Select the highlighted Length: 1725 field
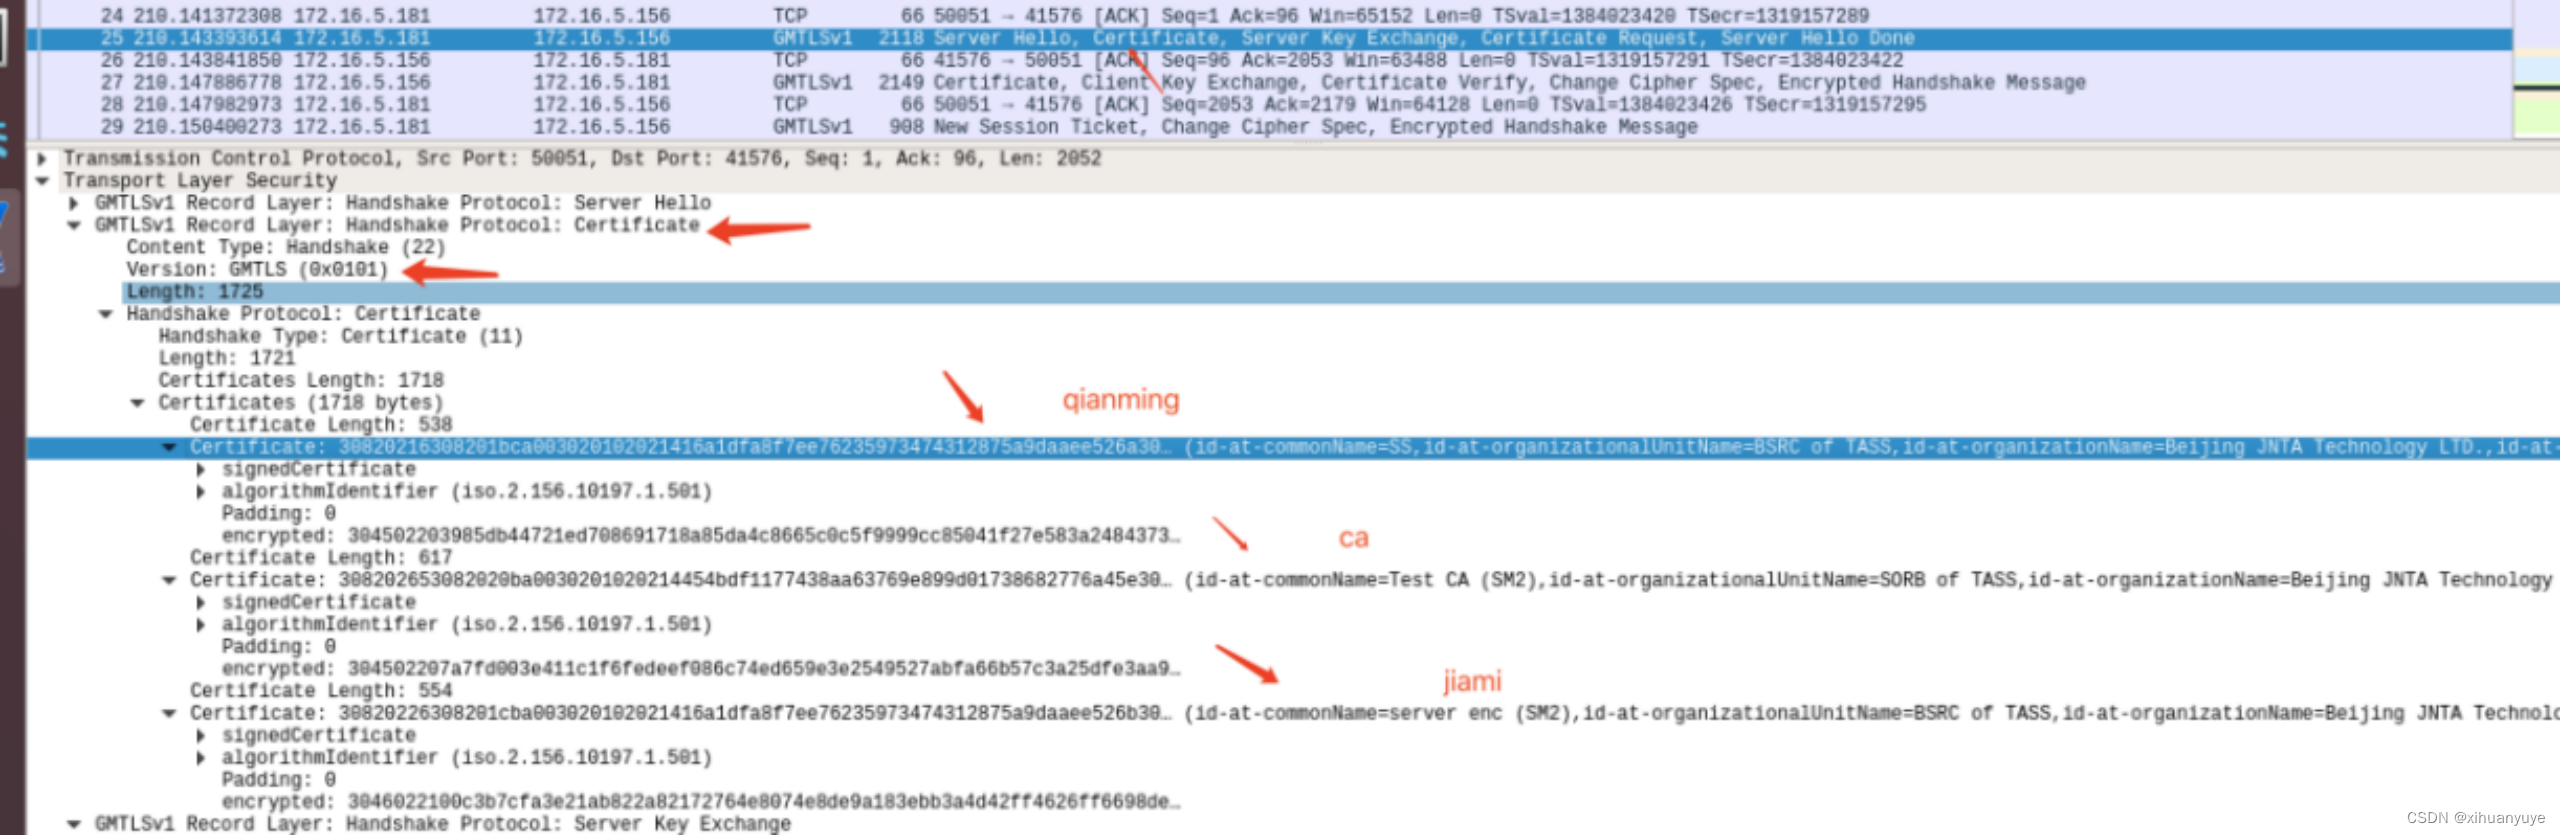 tap(1340, 292)
